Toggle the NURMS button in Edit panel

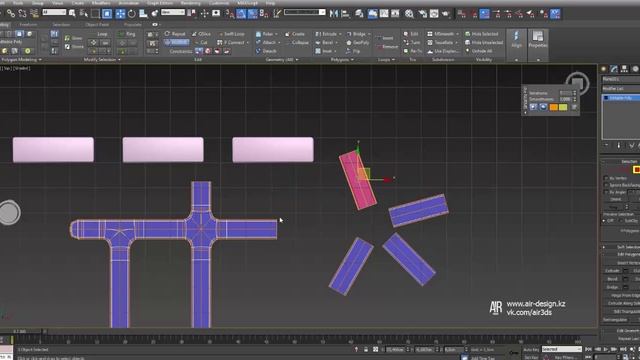pos(177,42)
